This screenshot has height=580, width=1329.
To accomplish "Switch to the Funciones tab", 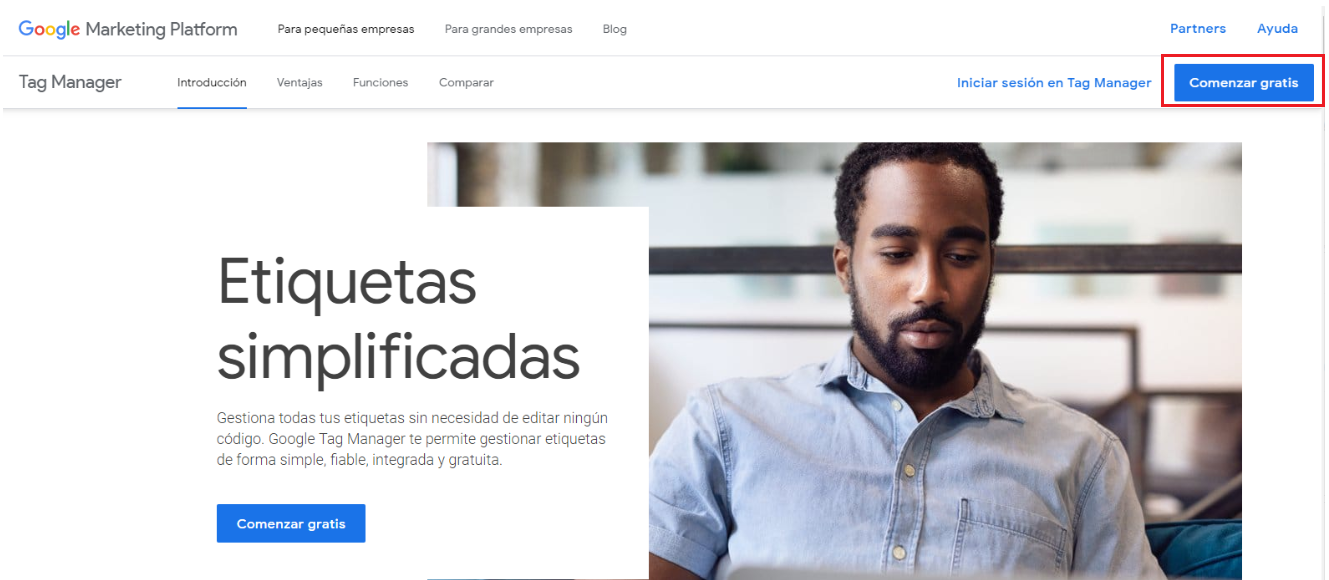I will (x=381, y=82).
